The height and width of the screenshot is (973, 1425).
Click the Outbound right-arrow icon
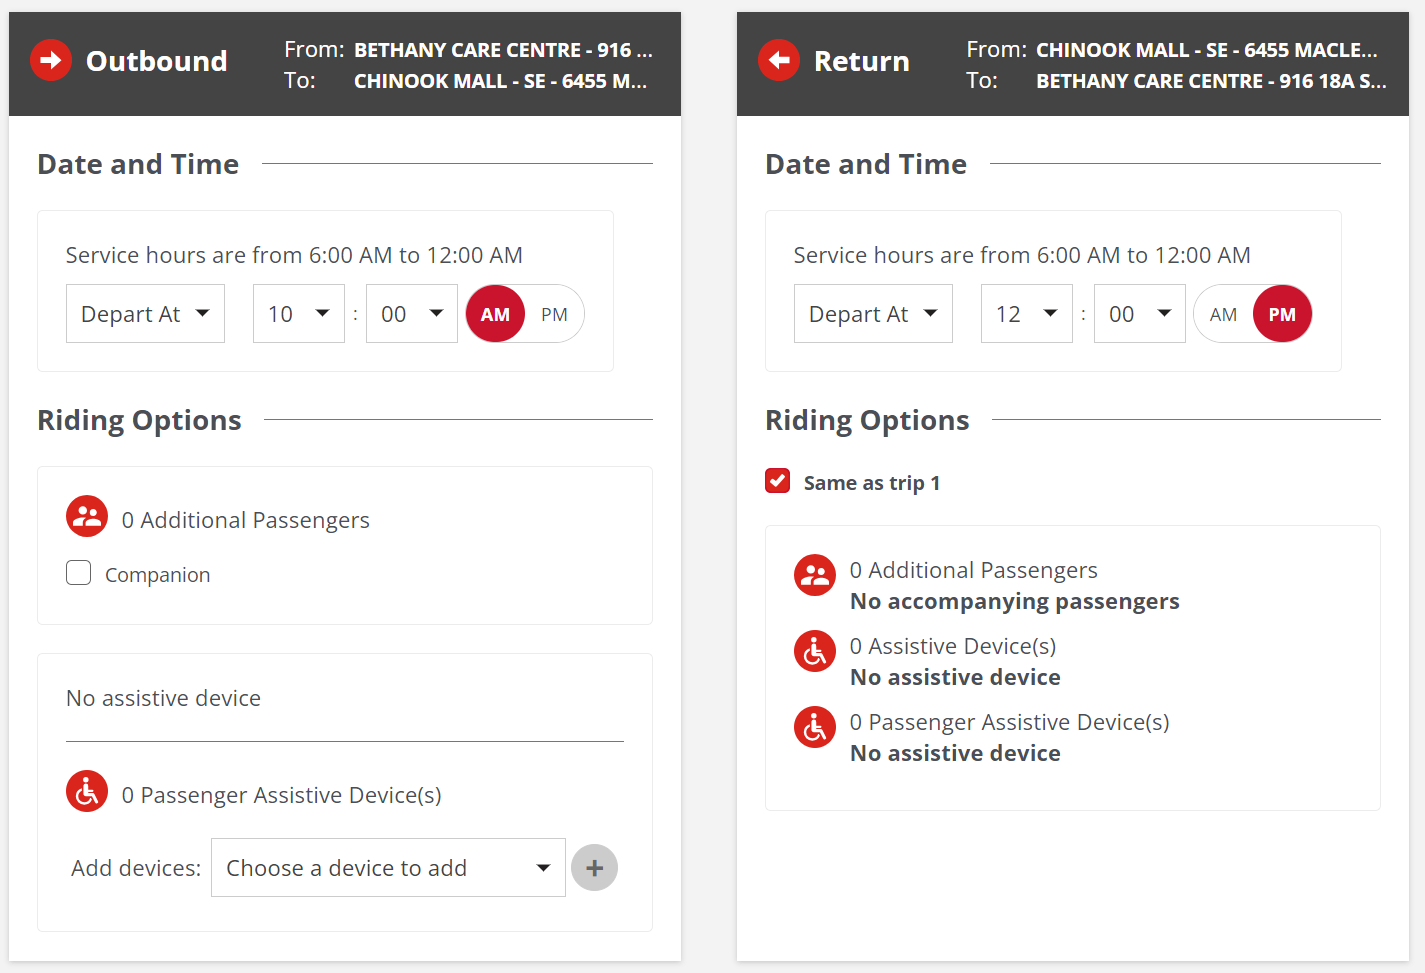(x=51, y=60)
